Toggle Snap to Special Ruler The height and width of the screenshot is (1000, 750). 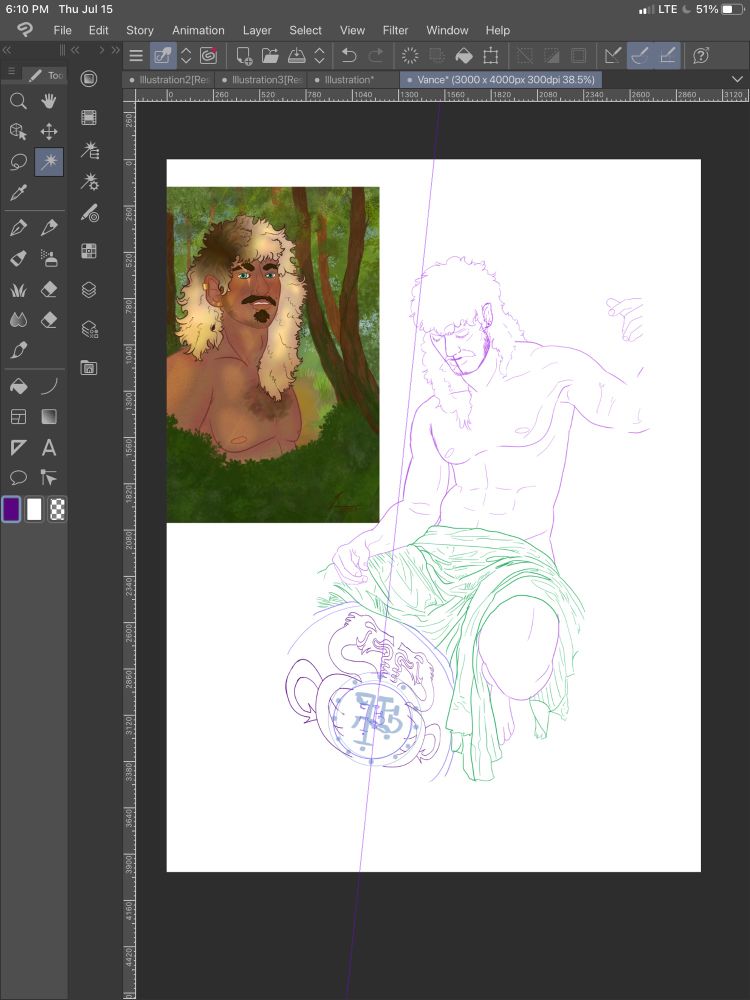click(640, 55)
